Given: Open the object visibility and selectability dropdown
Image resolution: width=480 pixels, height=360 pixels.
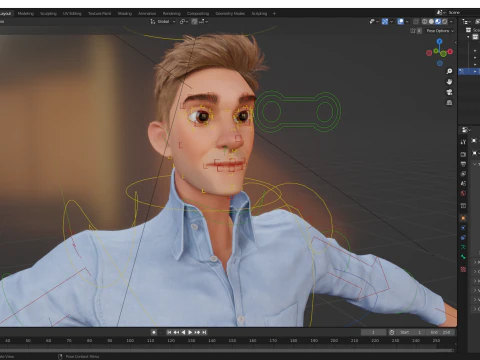Looking at the screenshot, I should pyautogui.click(x=374, y=22).
